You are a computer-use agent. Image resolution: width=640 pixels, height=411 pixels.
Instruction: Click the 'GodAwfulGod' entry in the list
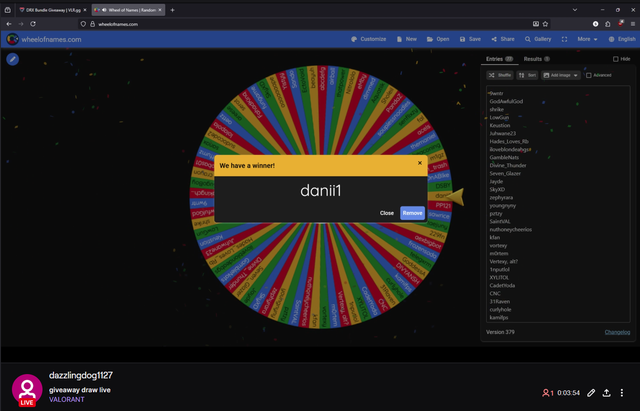coord(506,101)
